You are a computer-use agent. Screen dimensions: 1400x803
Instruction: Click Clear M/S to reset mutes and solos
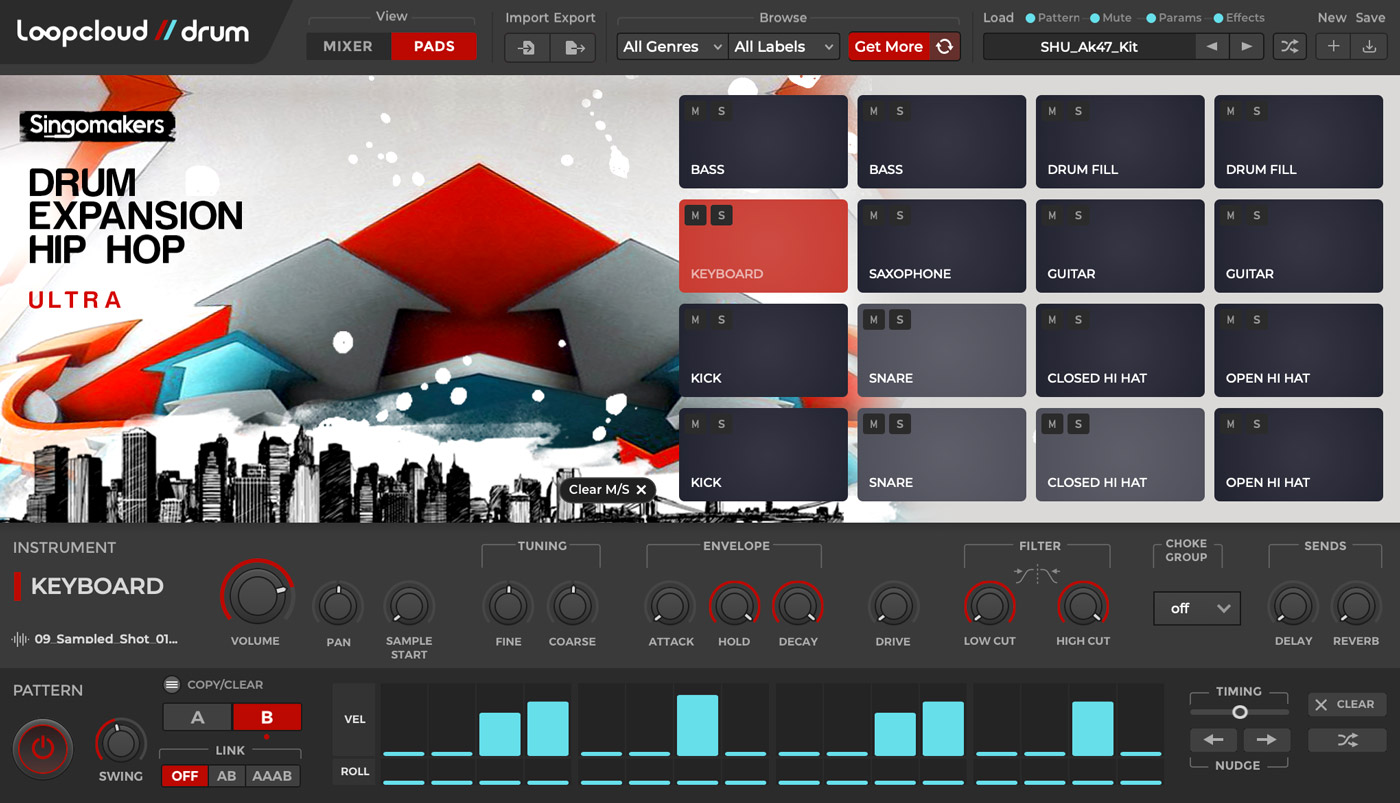point(608,490)
